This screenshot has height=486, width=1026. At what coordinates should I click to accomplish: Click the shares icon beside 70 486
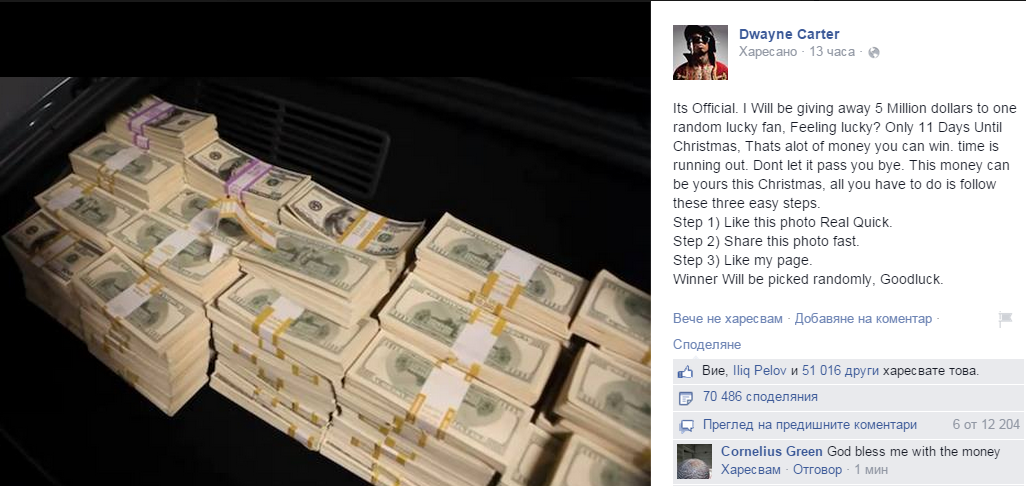(685, 398)
